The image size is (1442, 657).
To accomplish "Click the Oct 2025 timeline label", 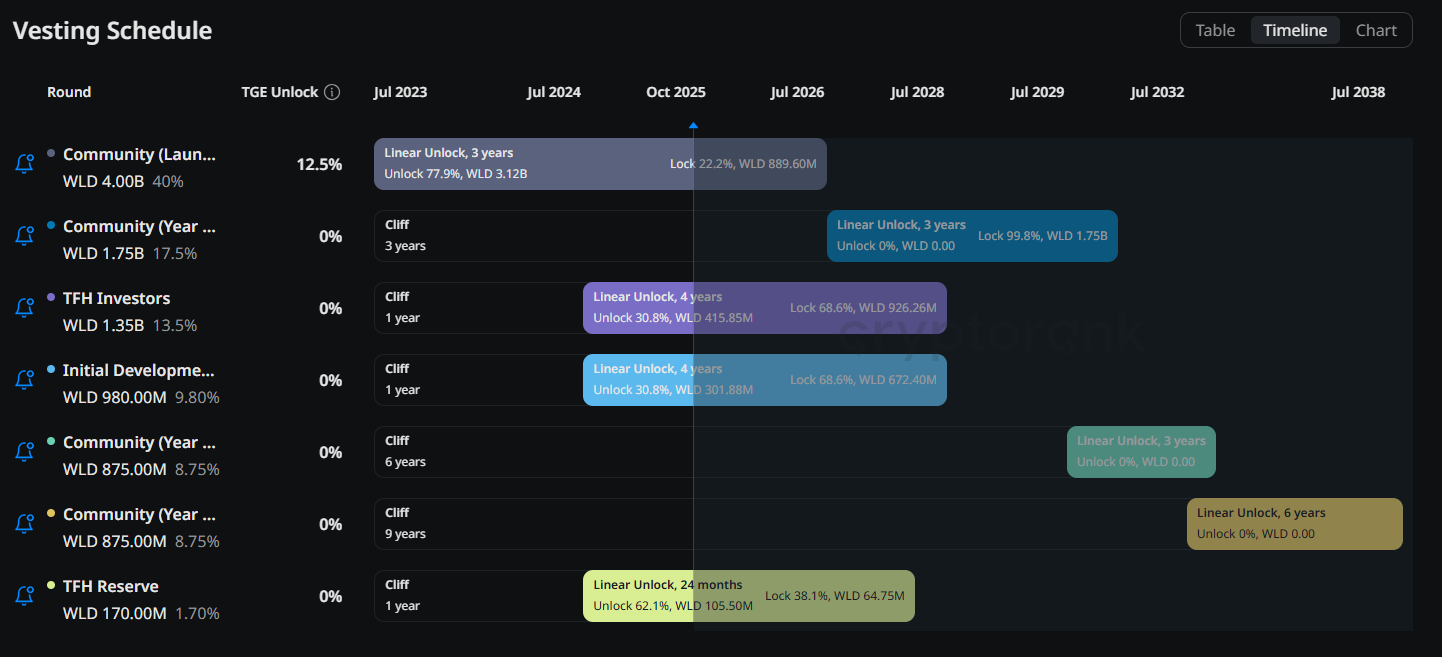I will pyautogui.click(x=676, y=92).
